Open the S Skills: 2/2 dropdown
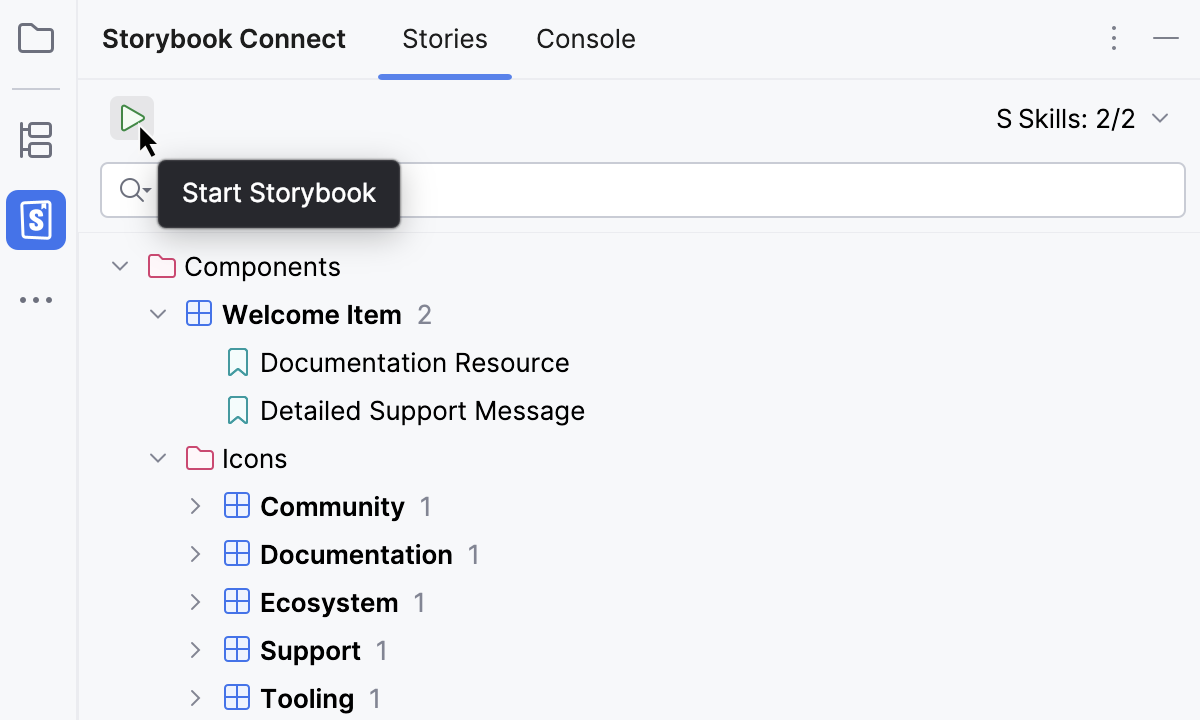Image resolution: width=1200 pixels, height=720 pixels. (1083, 119)
